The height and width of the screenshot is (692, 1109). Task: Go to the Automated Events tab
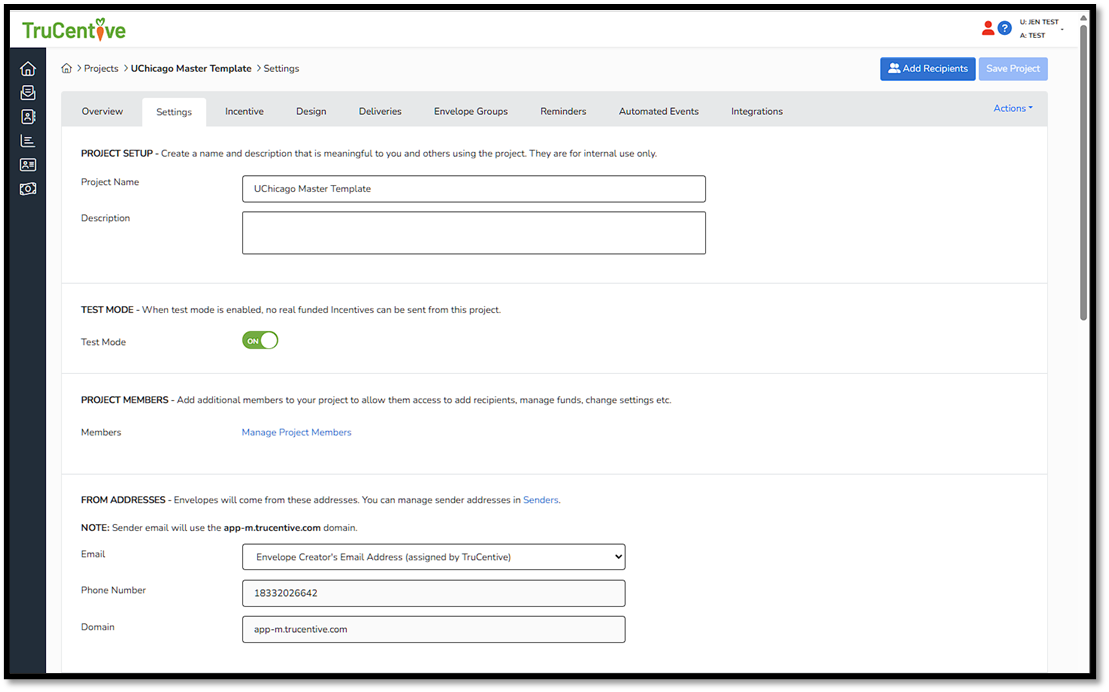(x=658, y=111)
